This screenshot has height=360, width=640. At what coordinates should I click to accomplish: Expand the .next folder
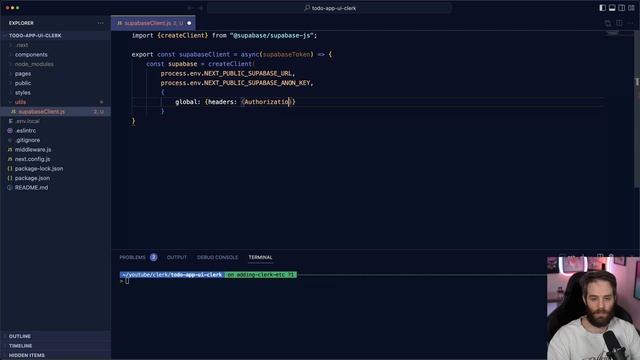(x=22, y=45)
